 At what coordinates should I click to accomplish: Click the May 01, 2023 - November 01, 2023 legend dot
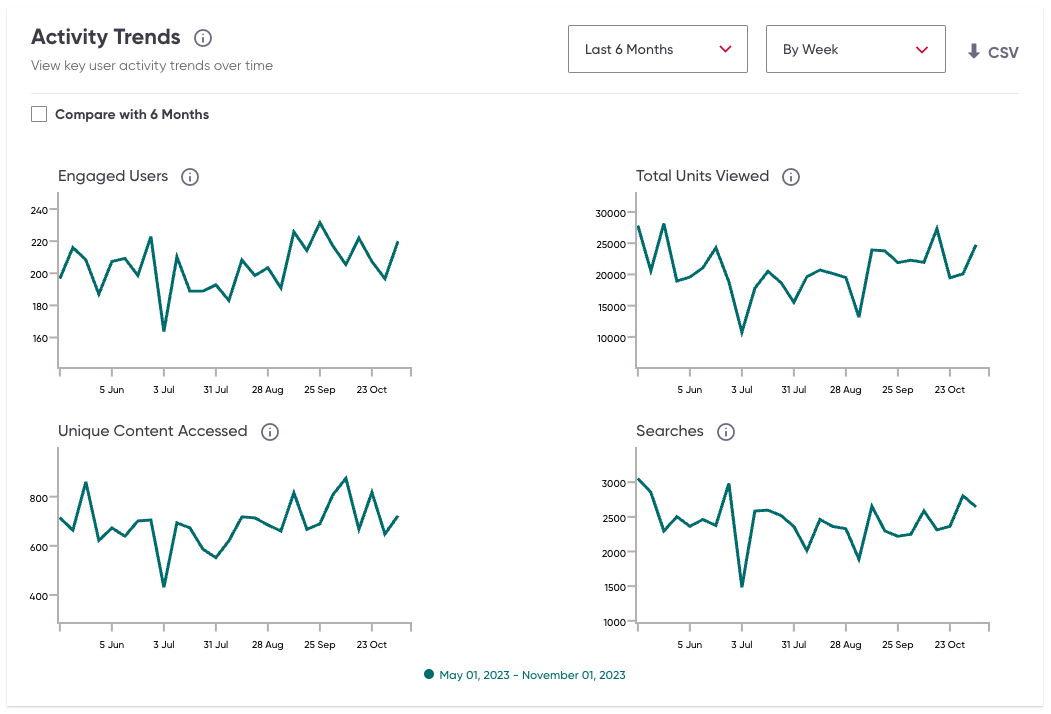[429, 674]
